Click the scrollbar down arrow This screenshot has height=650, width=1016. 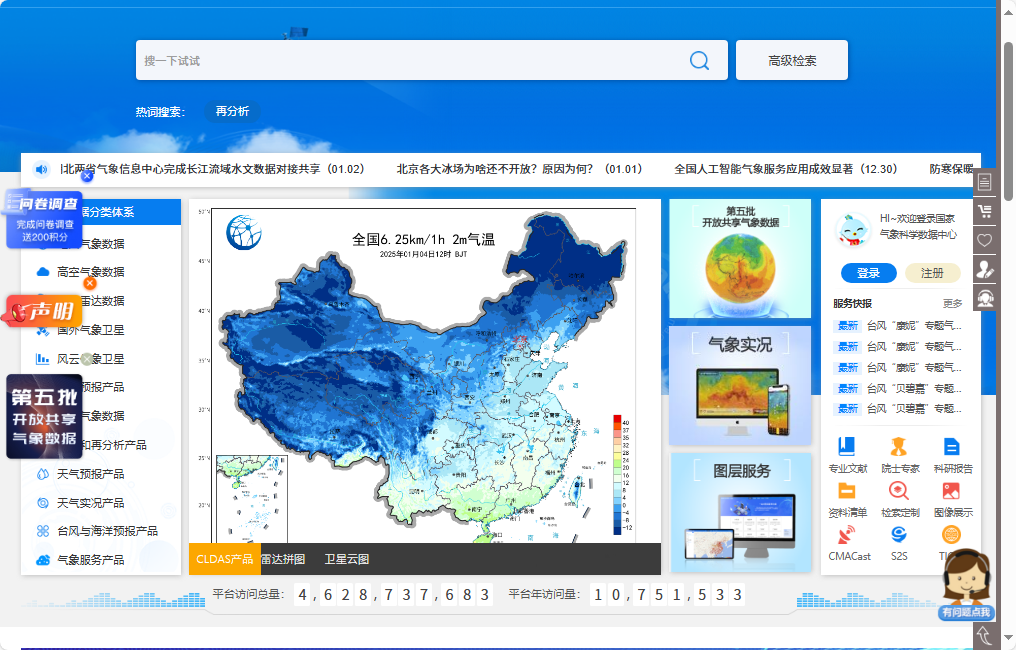pyautogui.click(x=1008, y=640)
